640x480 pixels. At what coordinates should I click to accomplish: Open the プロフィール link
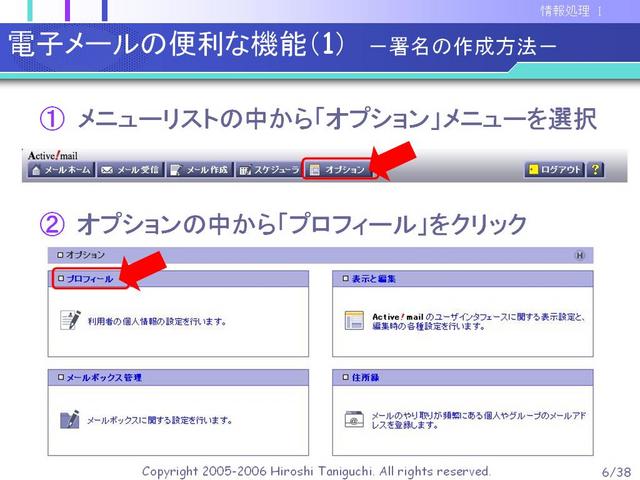point(90,279)
